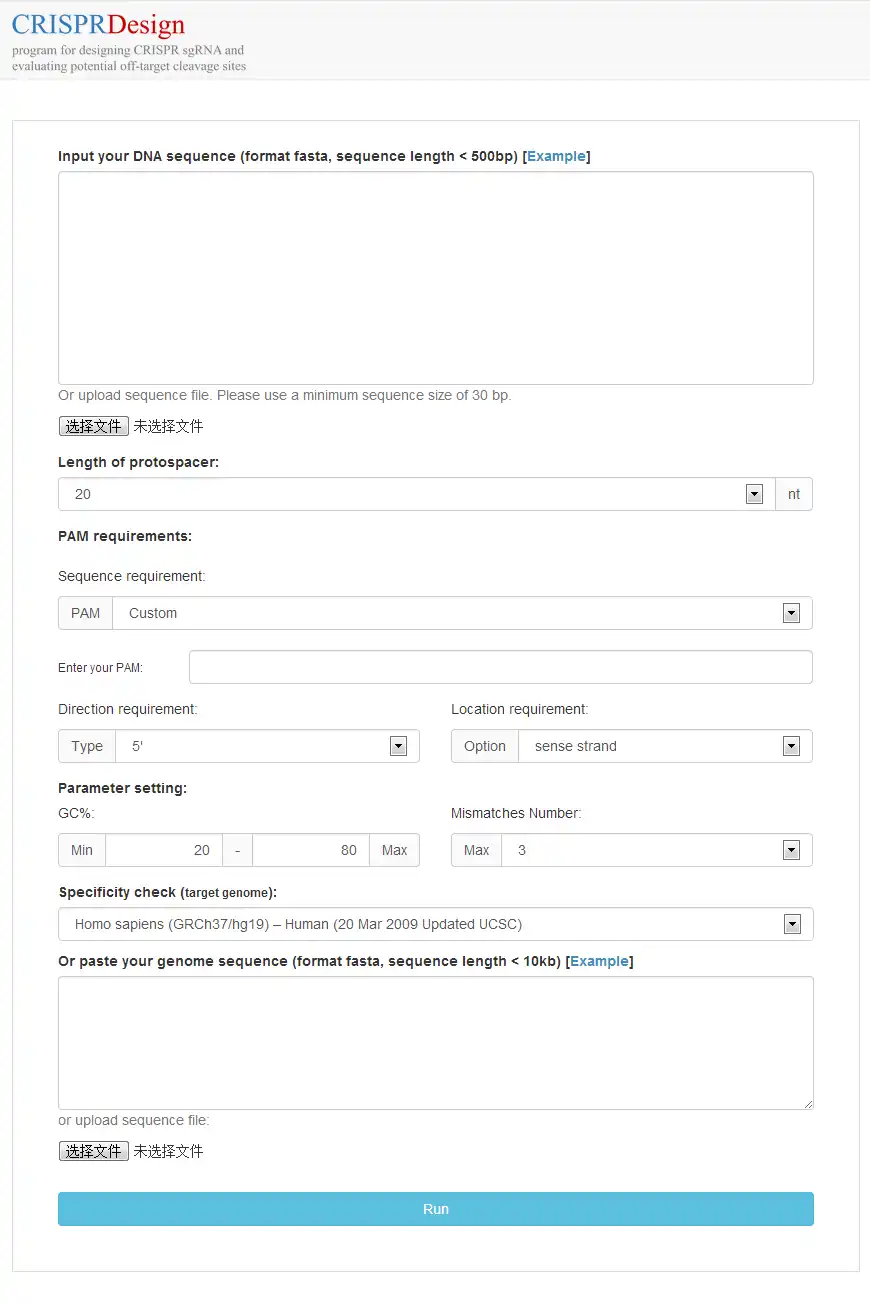Click the Run button

(435, 1208)
